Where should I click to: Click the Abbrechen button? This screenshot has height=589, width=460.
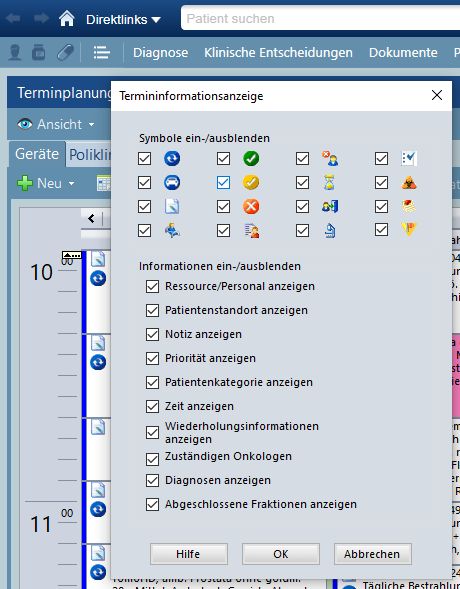pos(372,554)
